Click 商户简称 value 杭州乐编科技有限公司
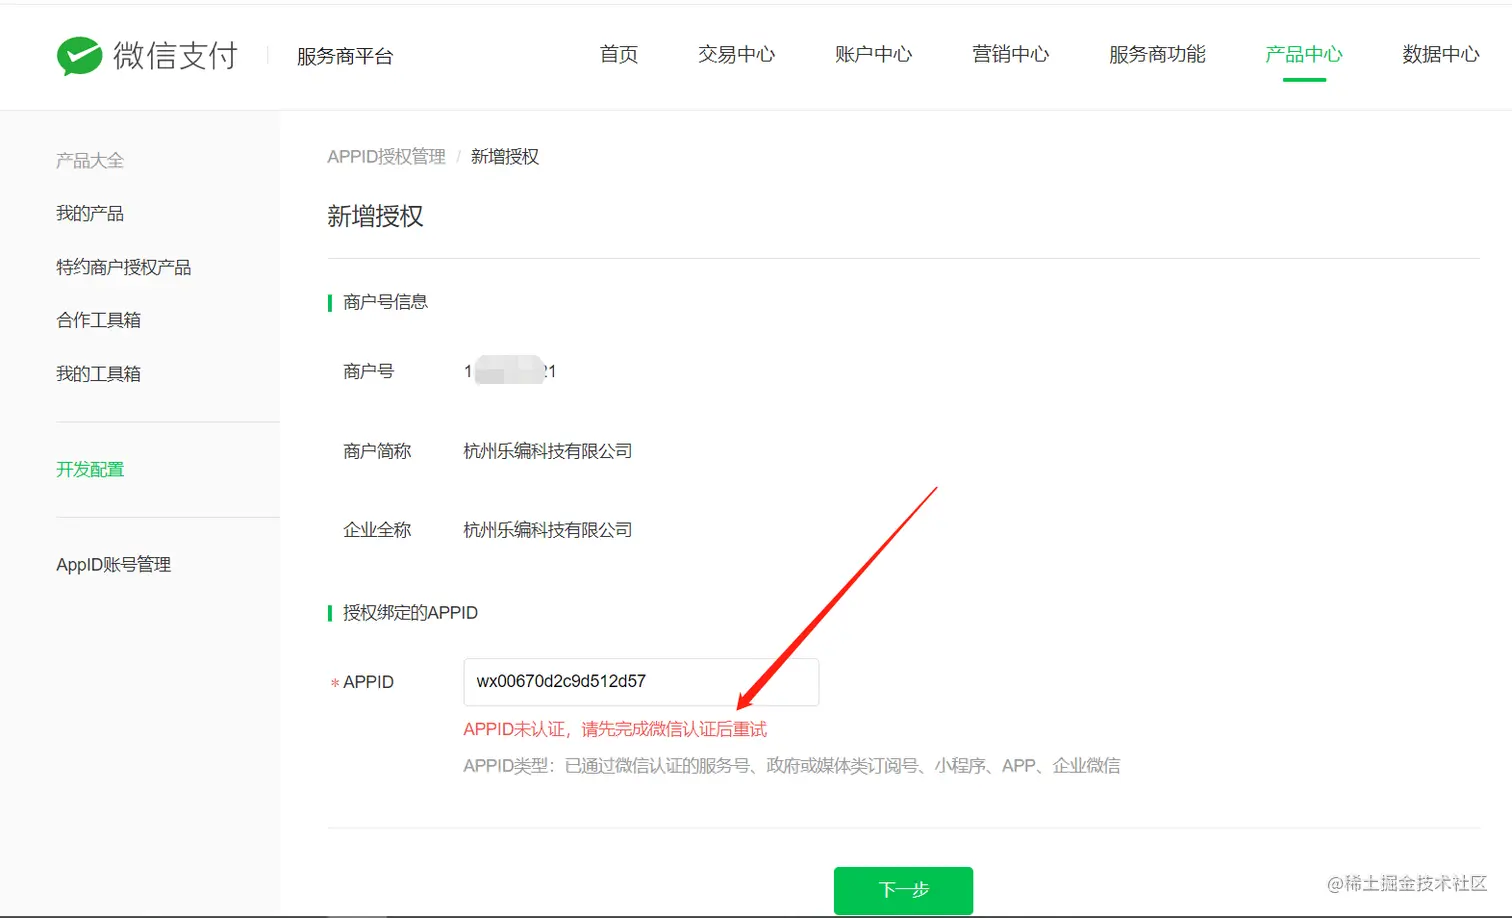Image resolution: width=1512 pixels, height=918 pixels. click(547, 451)
